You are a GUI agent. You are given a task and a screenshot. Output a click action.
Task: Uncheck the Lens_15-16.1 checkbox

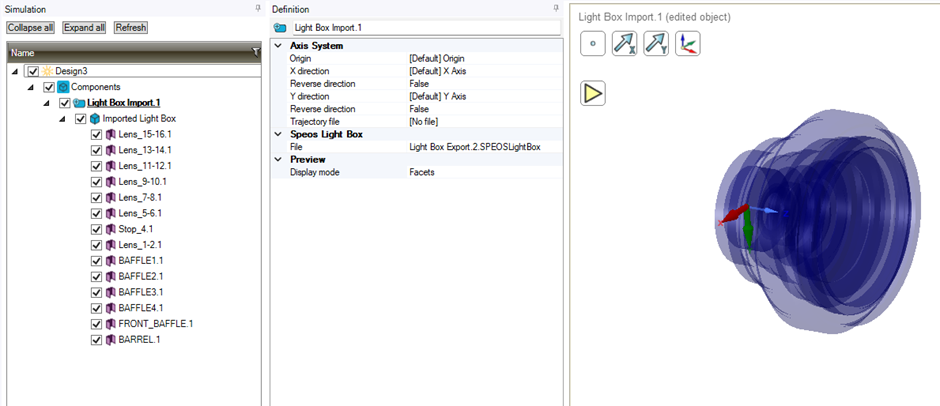point(96,134)
